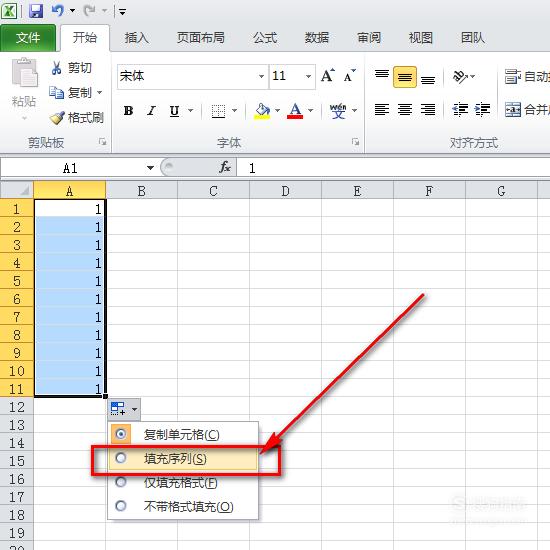Switch to the Review (审阅) tab
This screenshot has height=550, width=550.
click(369, 38)
